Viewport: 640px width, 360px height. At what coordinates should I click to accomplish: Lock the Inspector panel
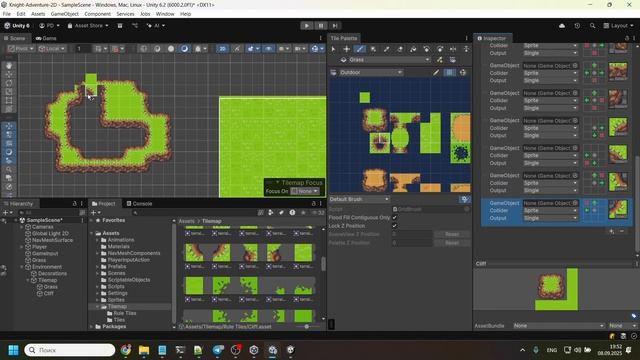point(627,38)
